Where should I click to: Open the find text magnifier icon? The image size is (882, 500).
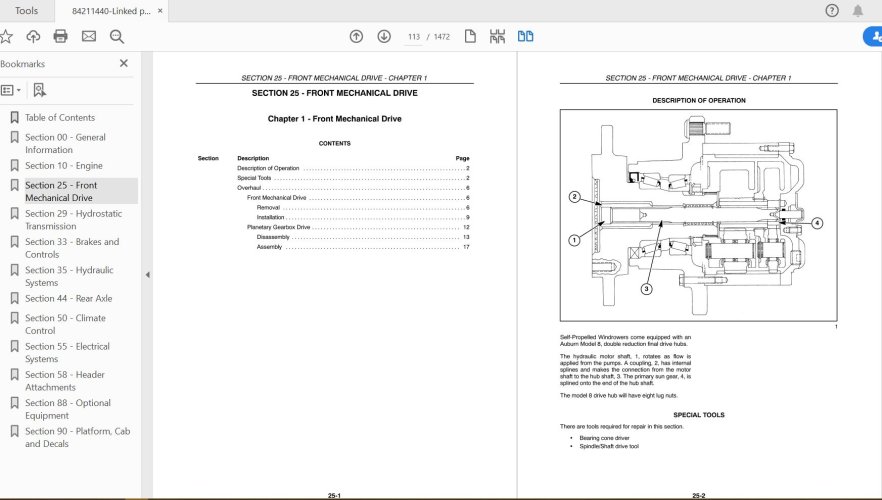pos(116,37)
